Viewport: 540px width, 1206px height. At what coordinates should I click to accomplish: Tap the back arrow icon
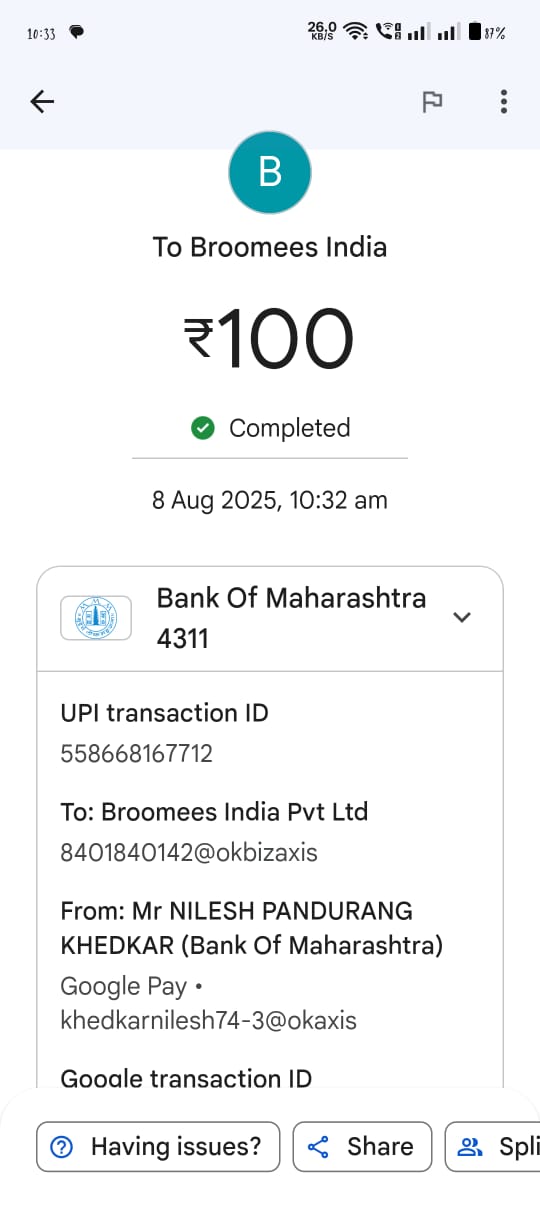(x=42, y=101)
